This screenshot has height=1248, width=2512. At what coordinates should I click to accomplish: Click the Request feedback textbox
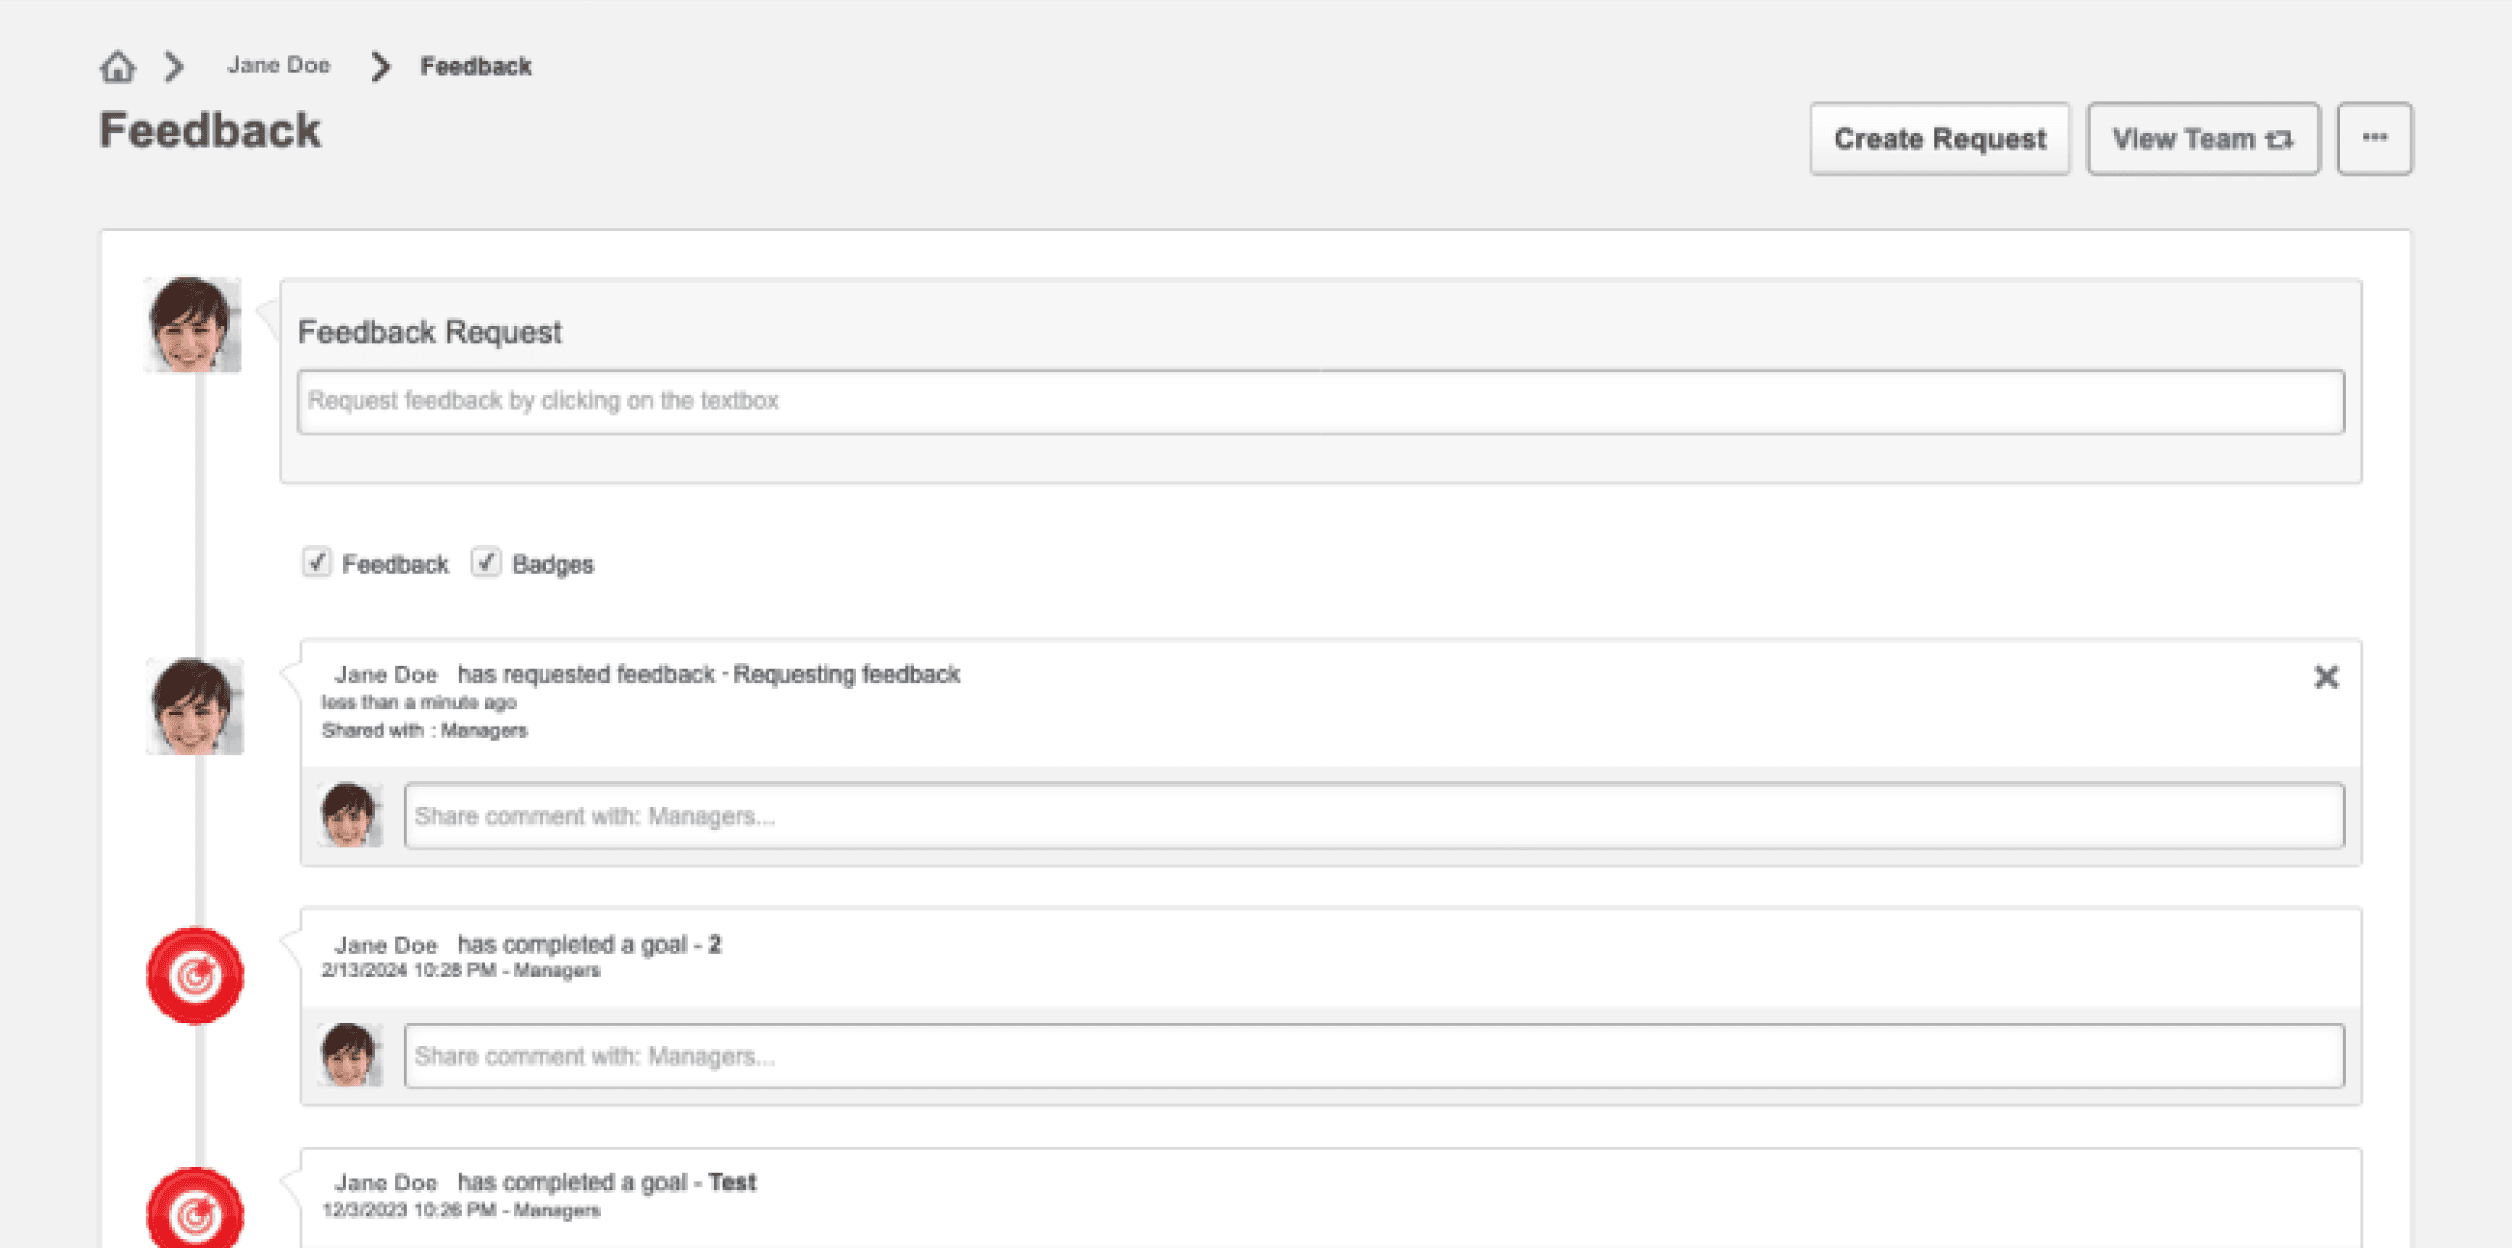click(1320, 401)
